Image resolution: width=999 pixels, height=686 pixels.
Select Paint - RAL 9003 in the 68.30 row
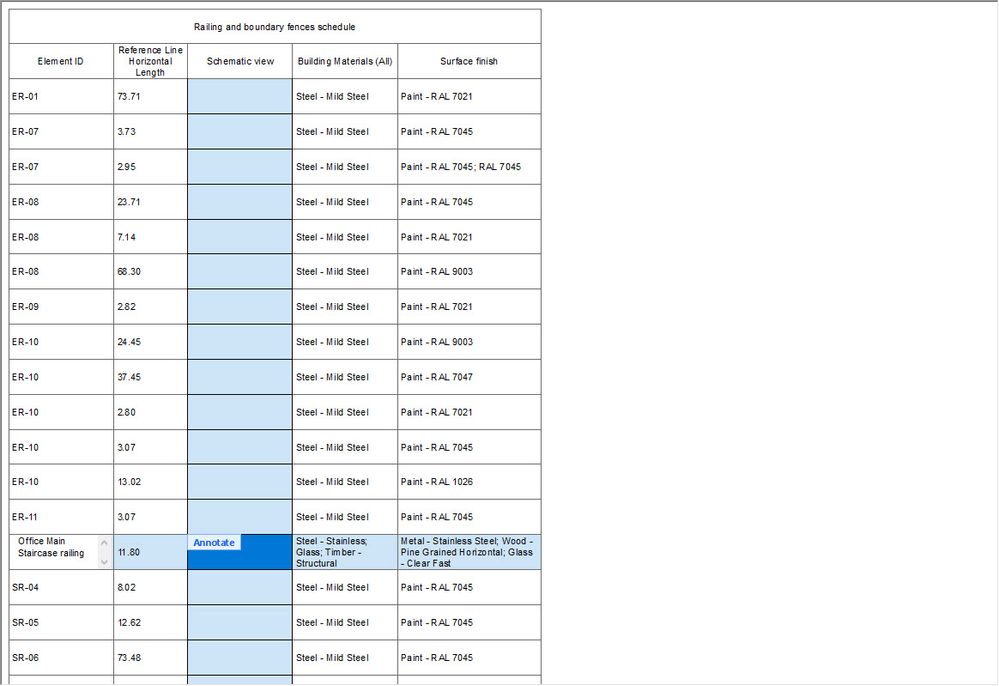469,271
